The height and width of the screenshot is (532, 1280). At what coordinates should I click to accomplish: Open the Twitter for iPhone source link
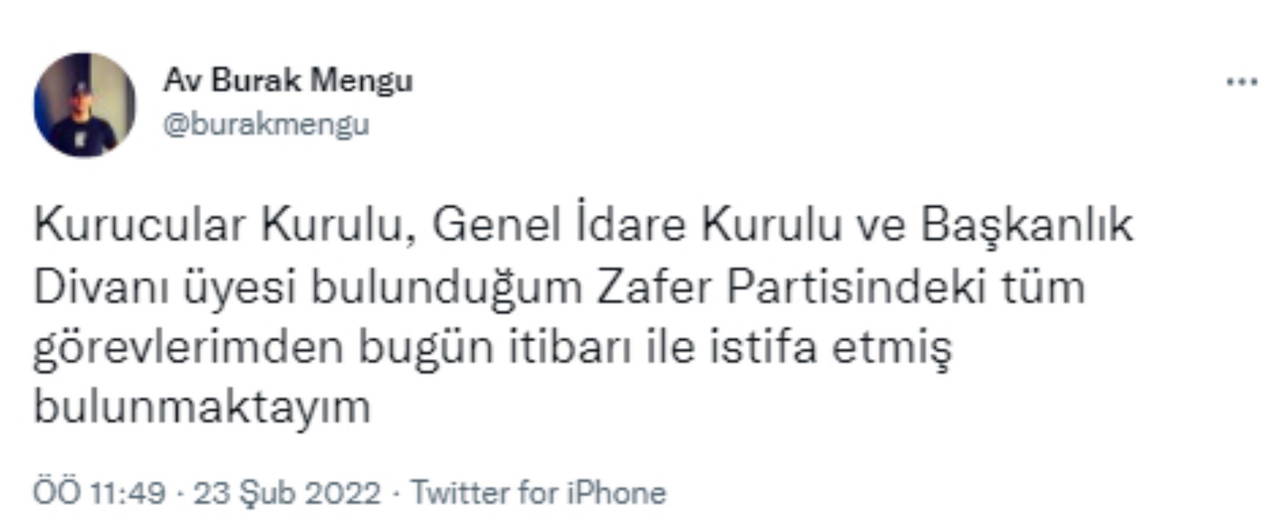[539, 493]
